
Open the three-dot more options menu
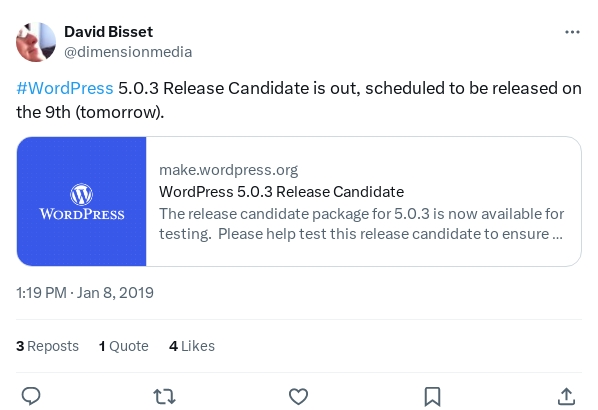(x=572, y=32)
